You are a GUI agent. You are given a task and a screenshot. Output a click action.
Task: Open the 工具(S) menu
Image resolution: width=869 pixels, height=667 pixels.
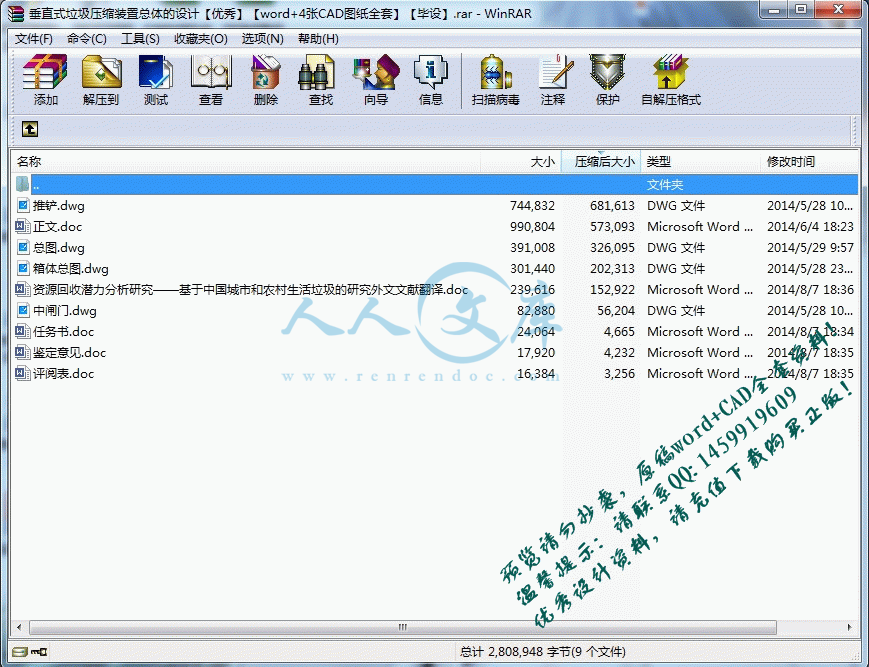click(140, 39)
